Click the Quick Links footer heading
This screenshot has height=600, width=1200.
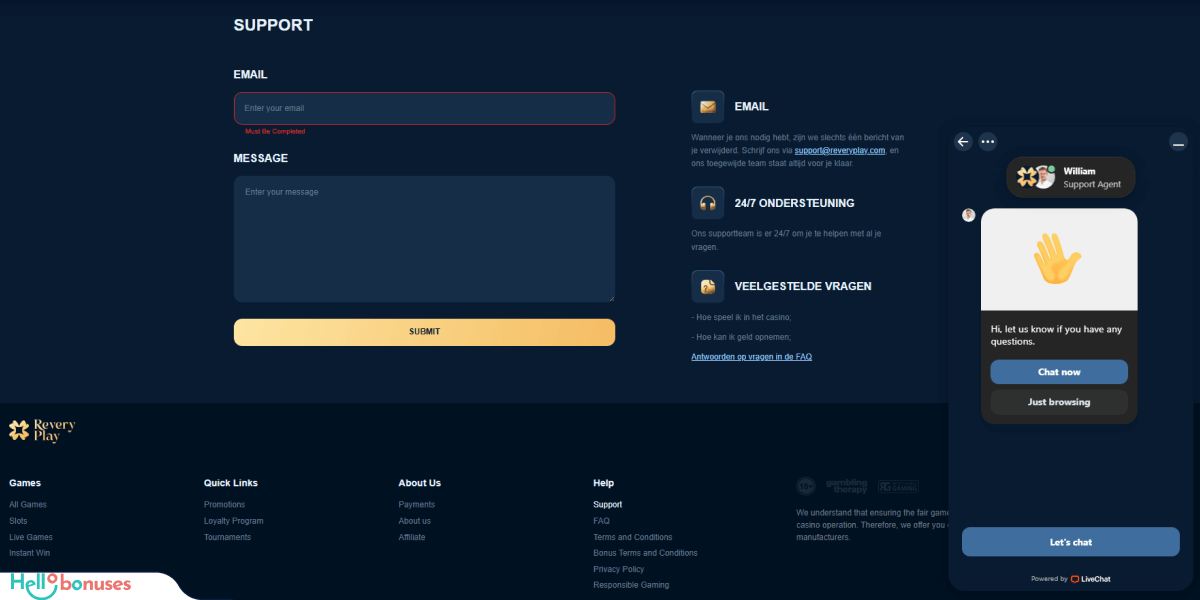click(x=231, y=483)
